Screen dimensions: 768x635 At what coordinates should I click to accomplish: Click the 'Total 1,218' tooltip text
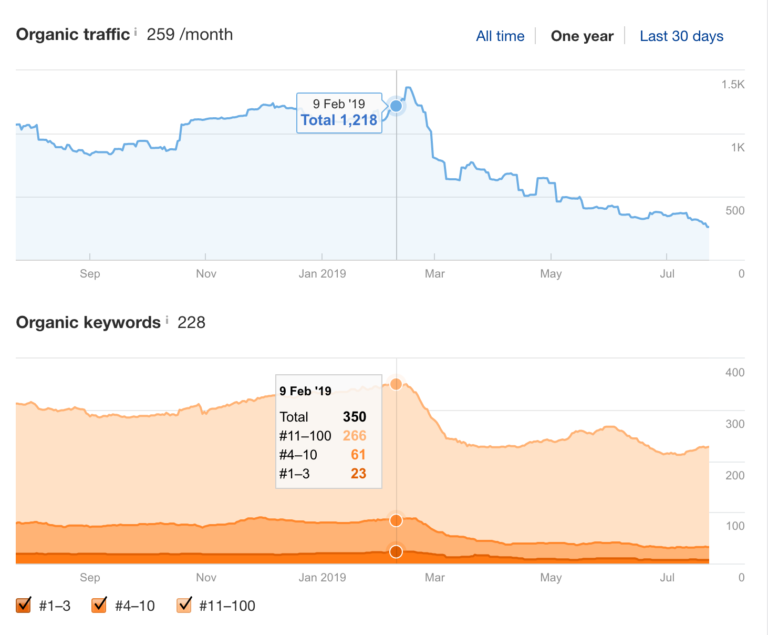pyautogui.click(x=339, y=120)
